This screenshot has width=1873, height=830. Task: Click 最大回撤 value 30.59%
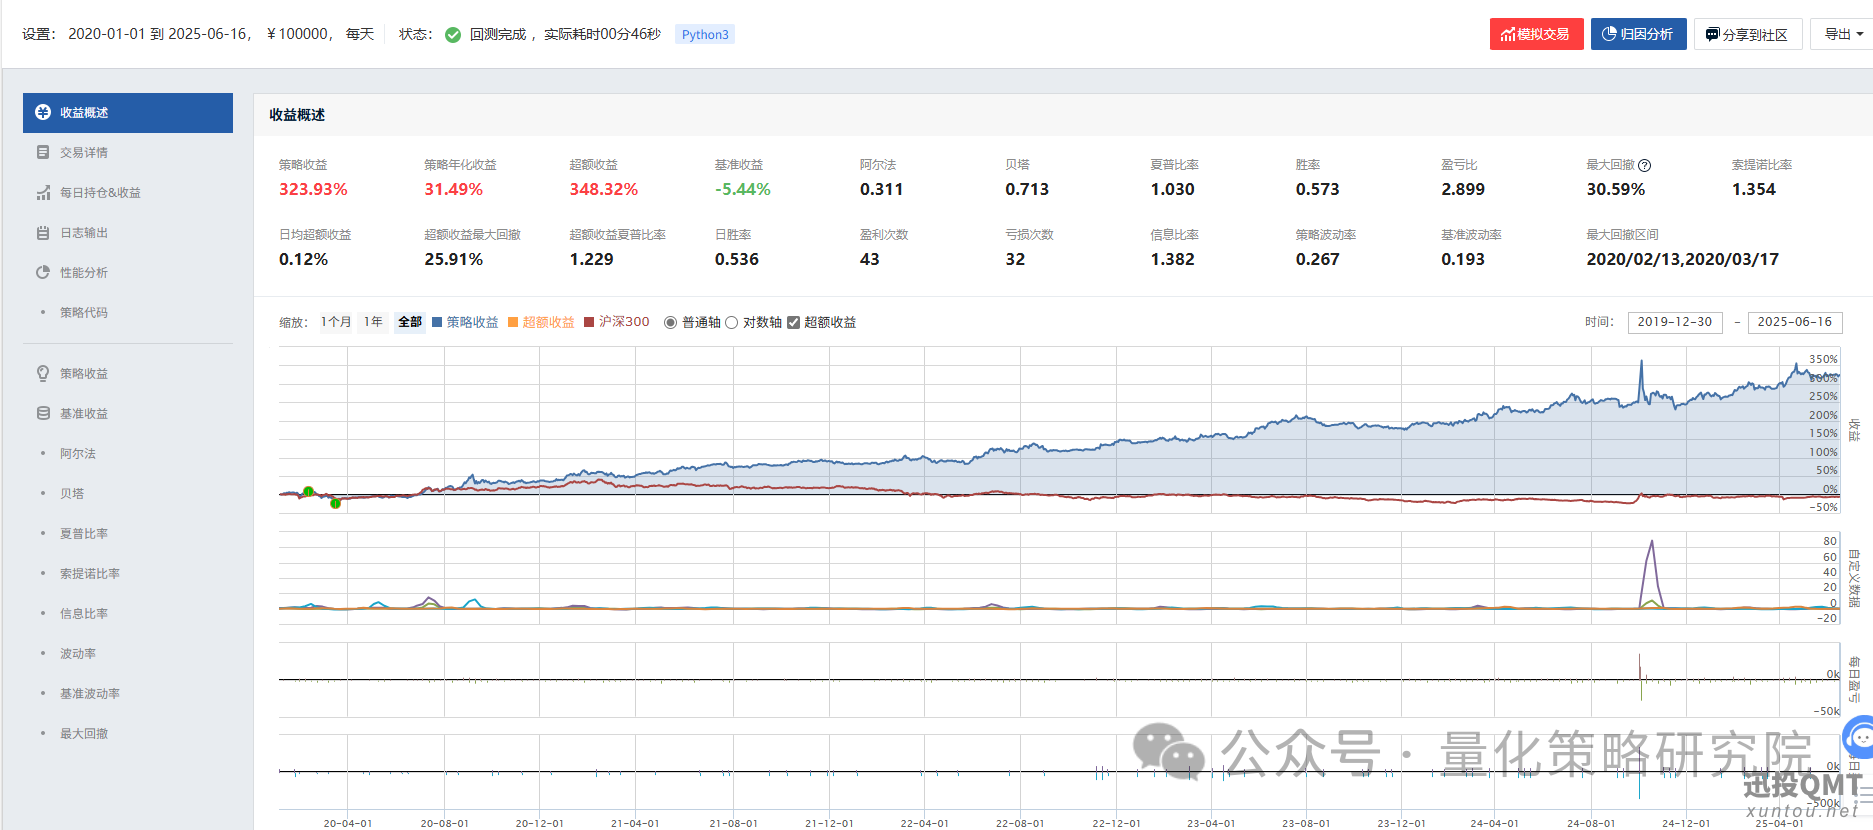pos(1616,189)
